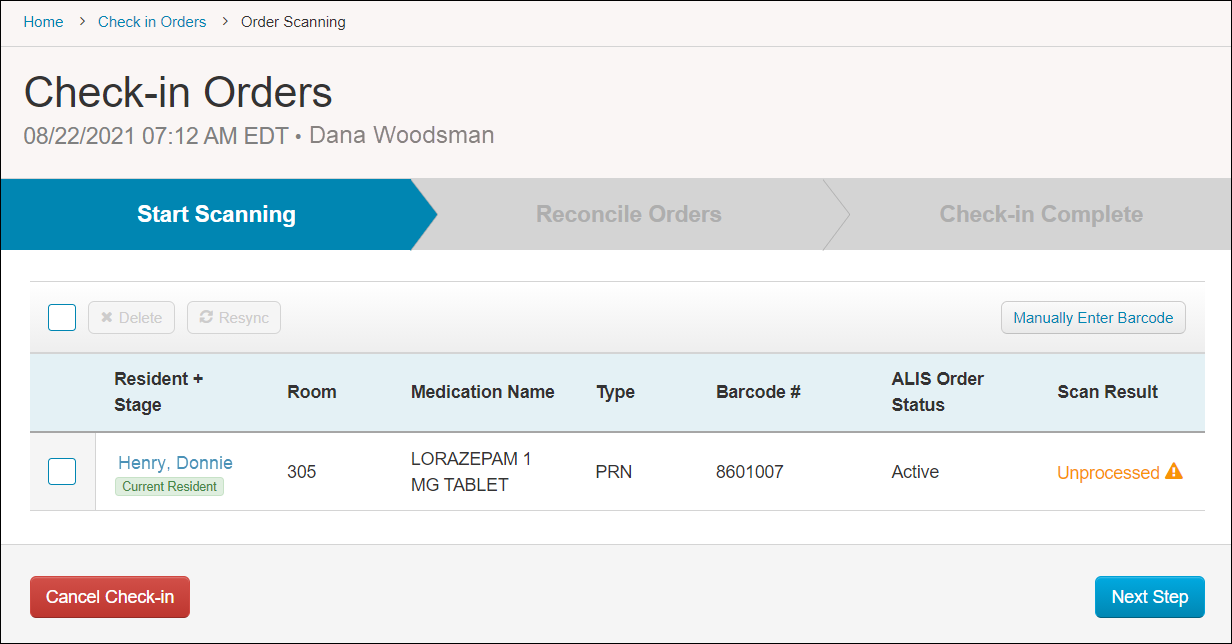The image size is (1232, 644).
Task: Open the Home breadcrumb link
Action: pyautogui.click(x=43, y=21)
